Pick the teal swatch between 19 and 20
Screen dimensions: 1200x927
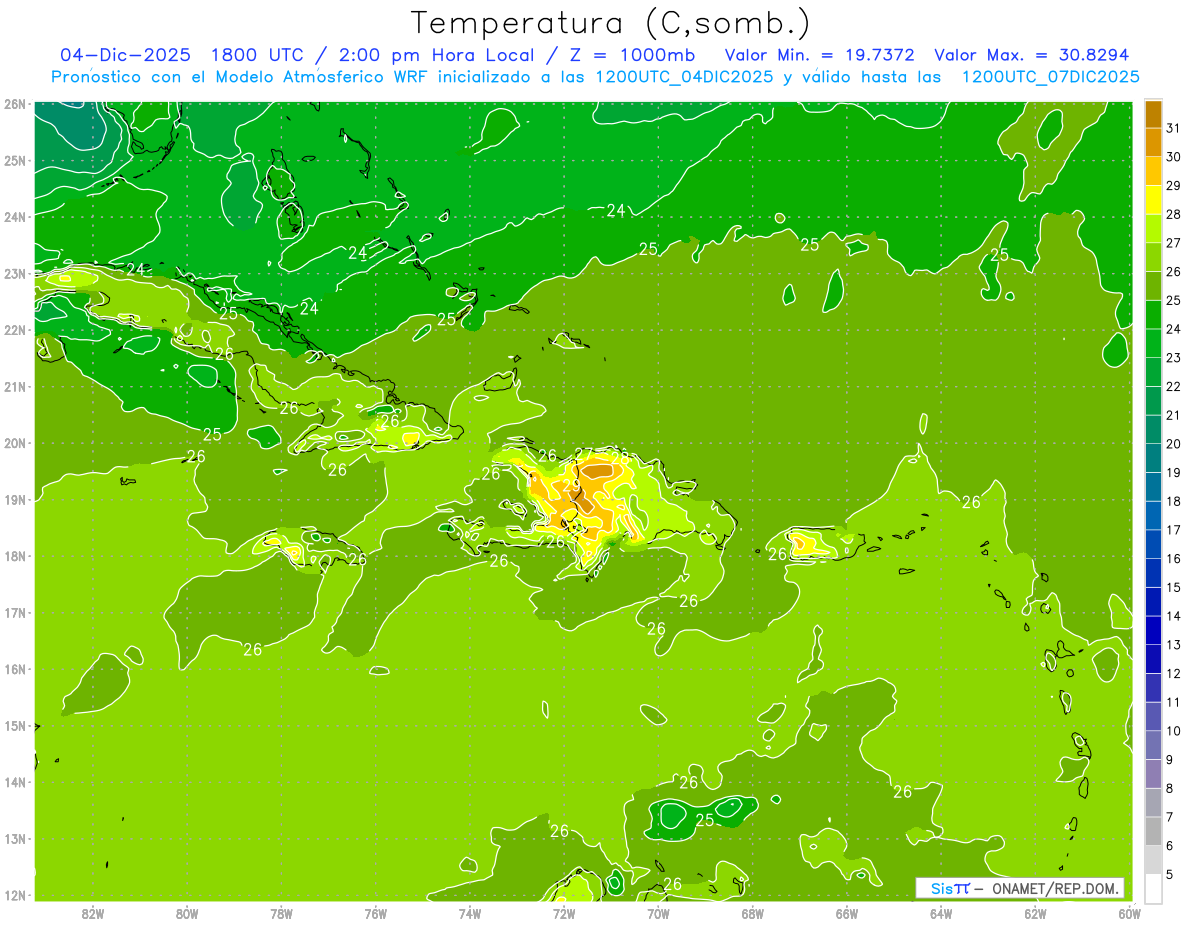1153,458
